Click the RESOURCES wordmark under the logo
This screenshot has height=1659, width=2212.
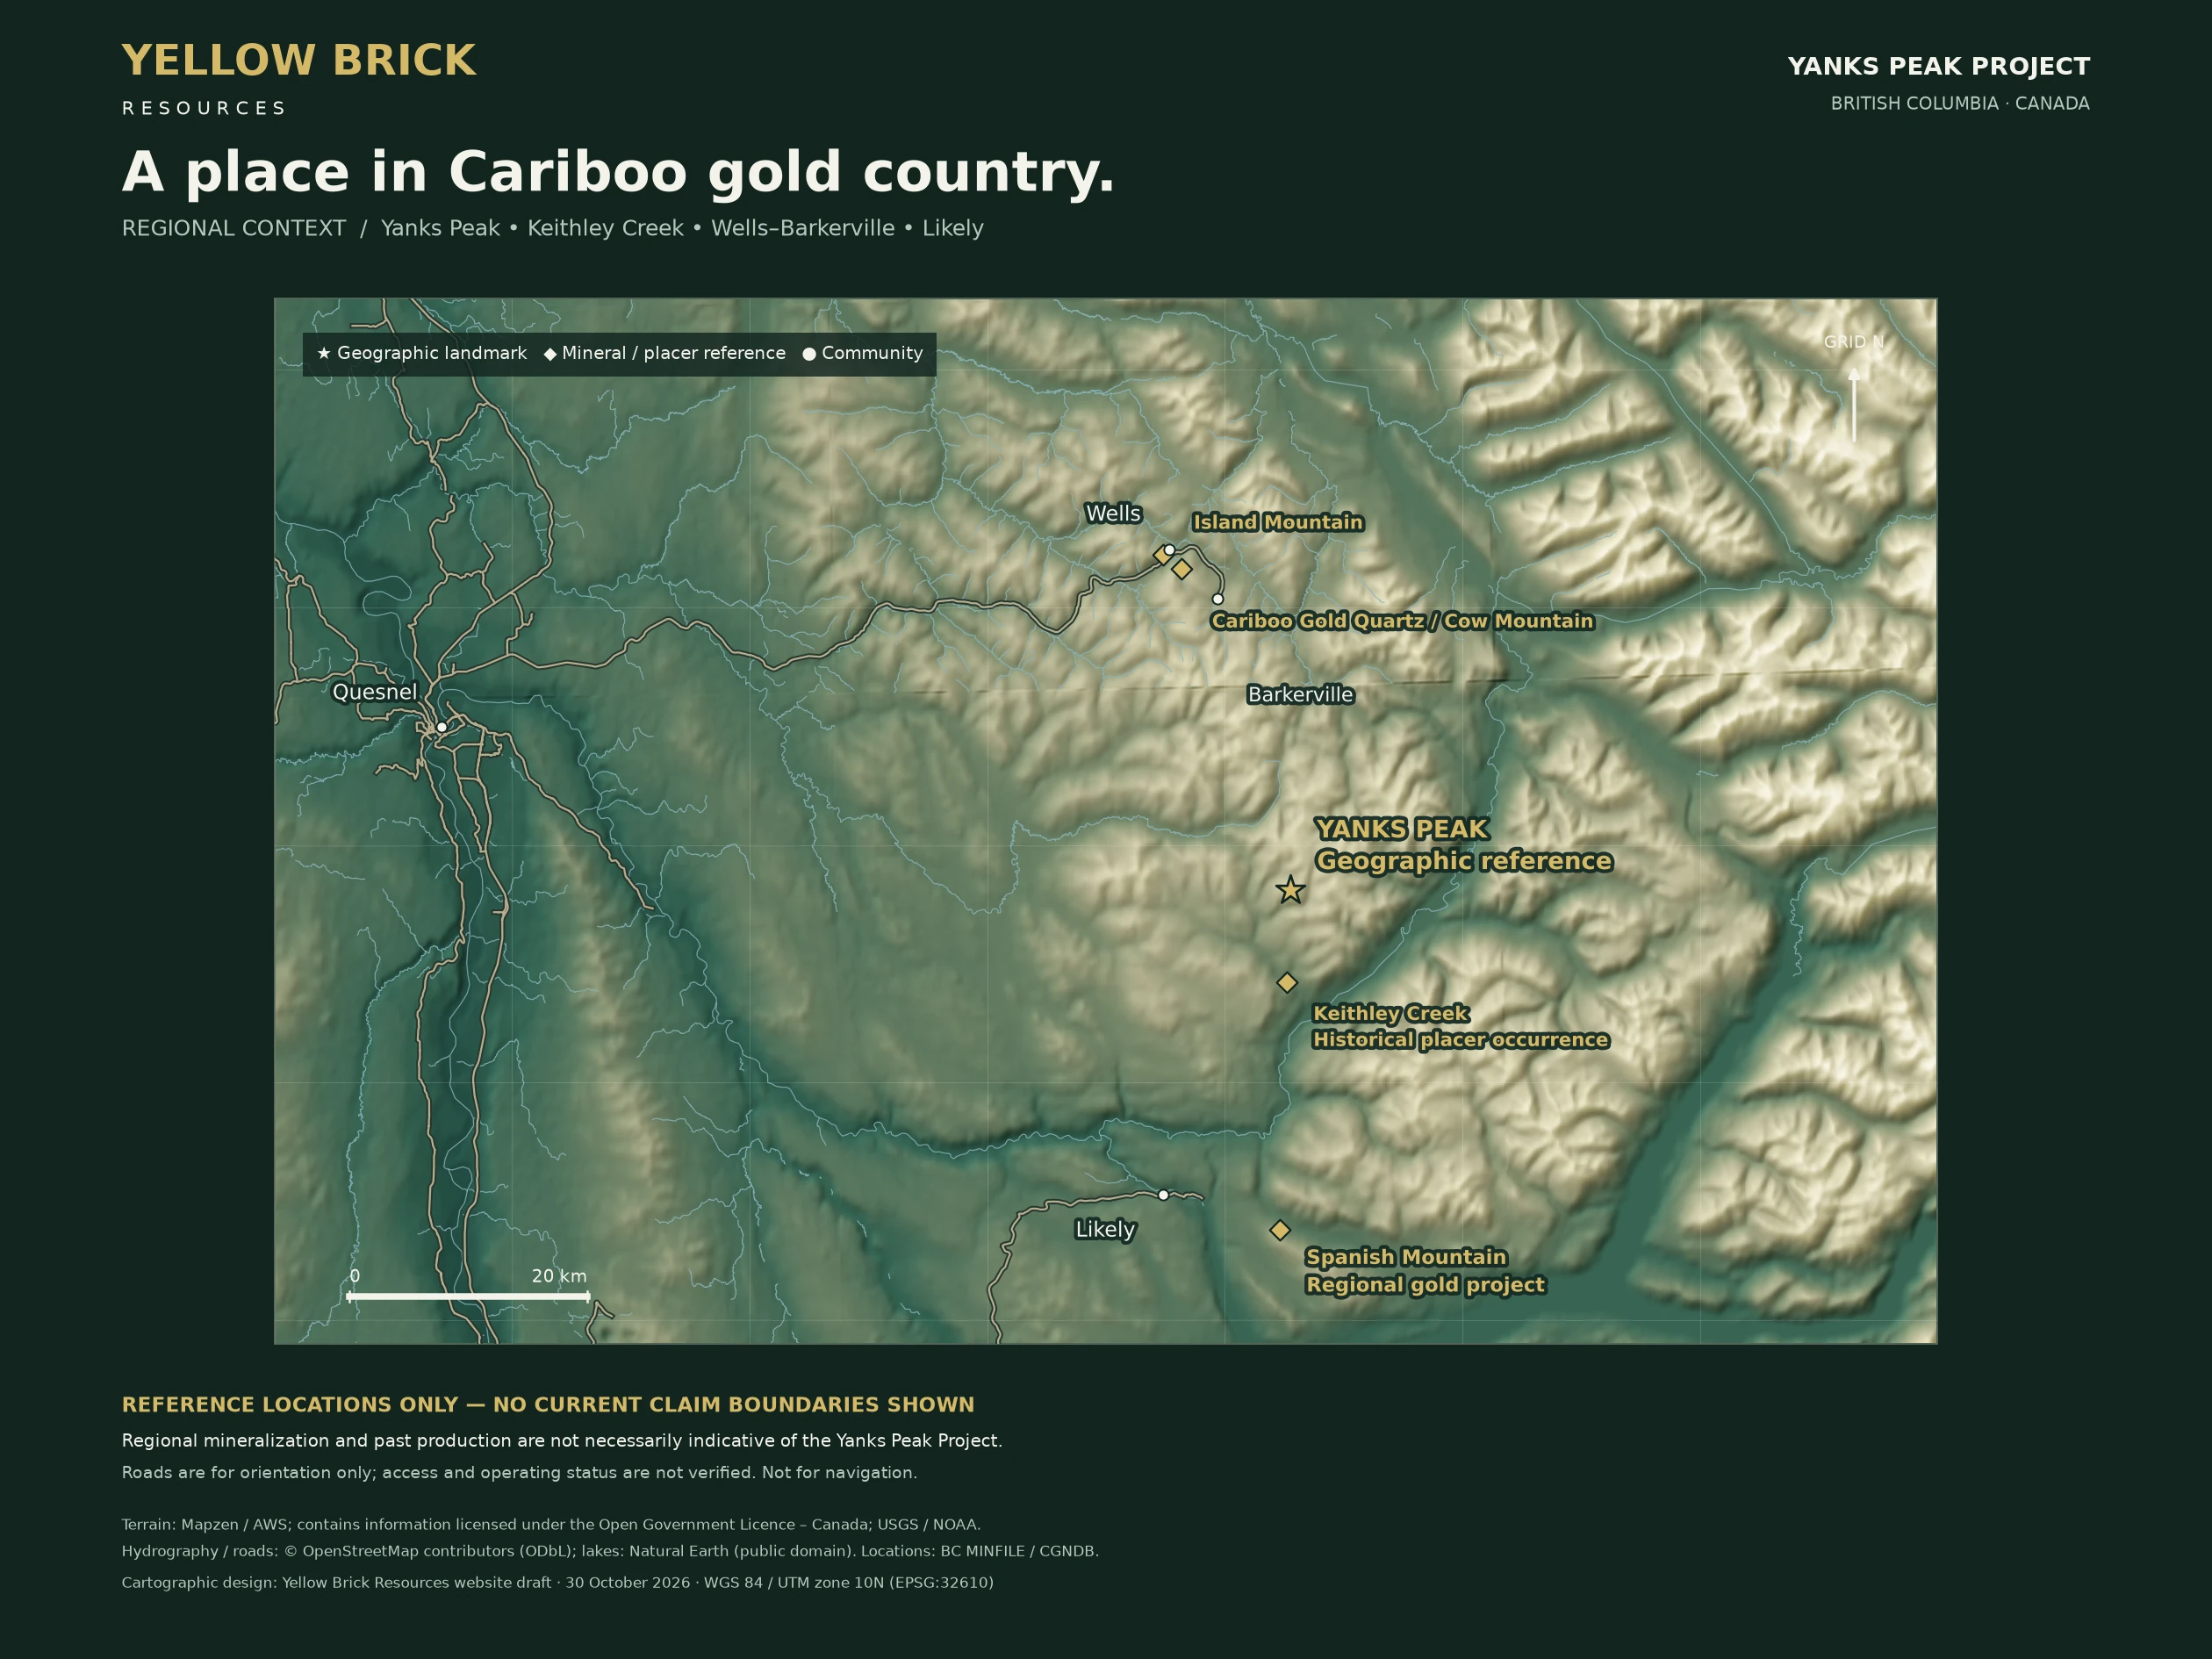[203, 108]
